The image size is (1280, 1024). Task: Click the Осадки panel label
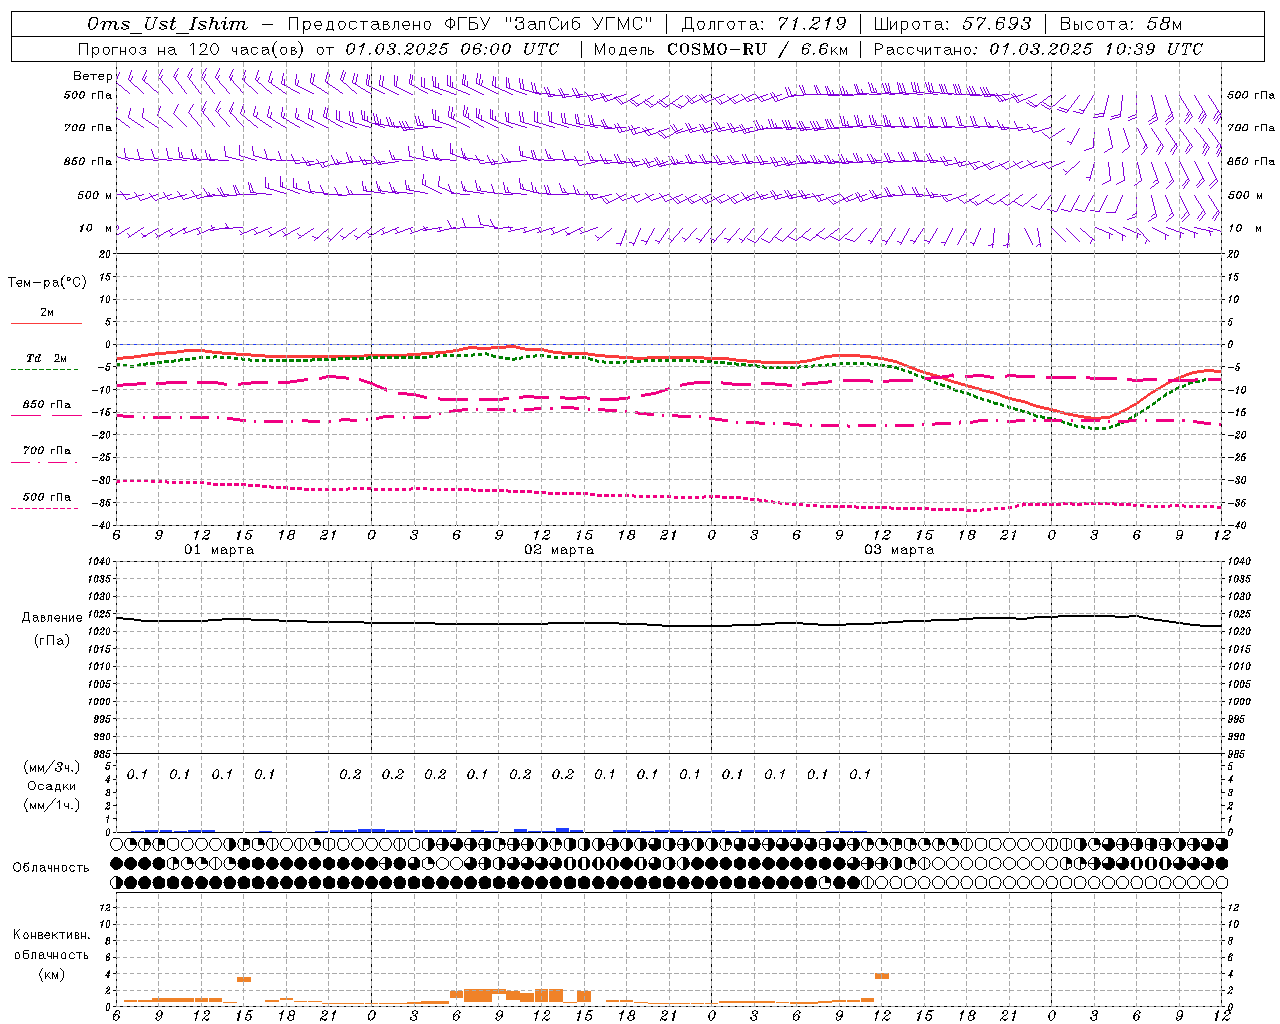52,786
